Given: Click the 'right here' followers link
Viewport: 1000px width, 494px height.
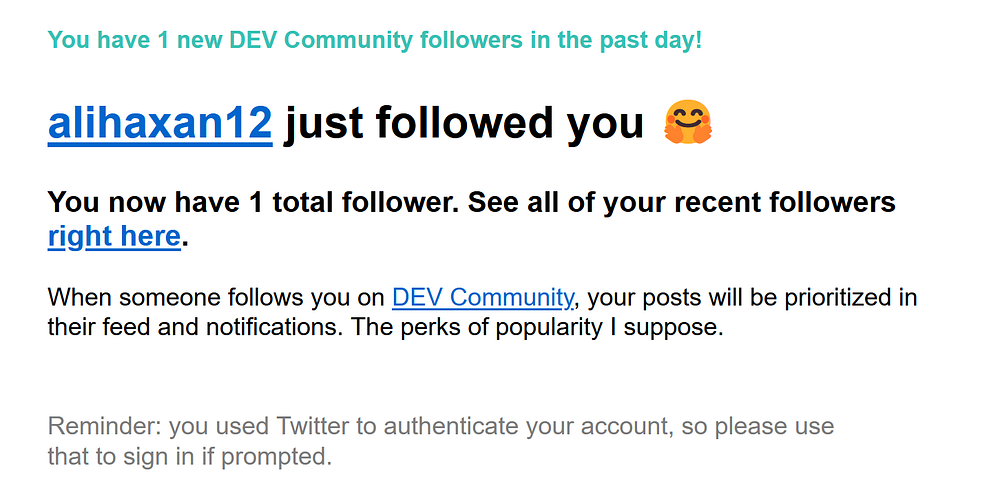Looking at the screenshot, I should click(x=113, y=237).
